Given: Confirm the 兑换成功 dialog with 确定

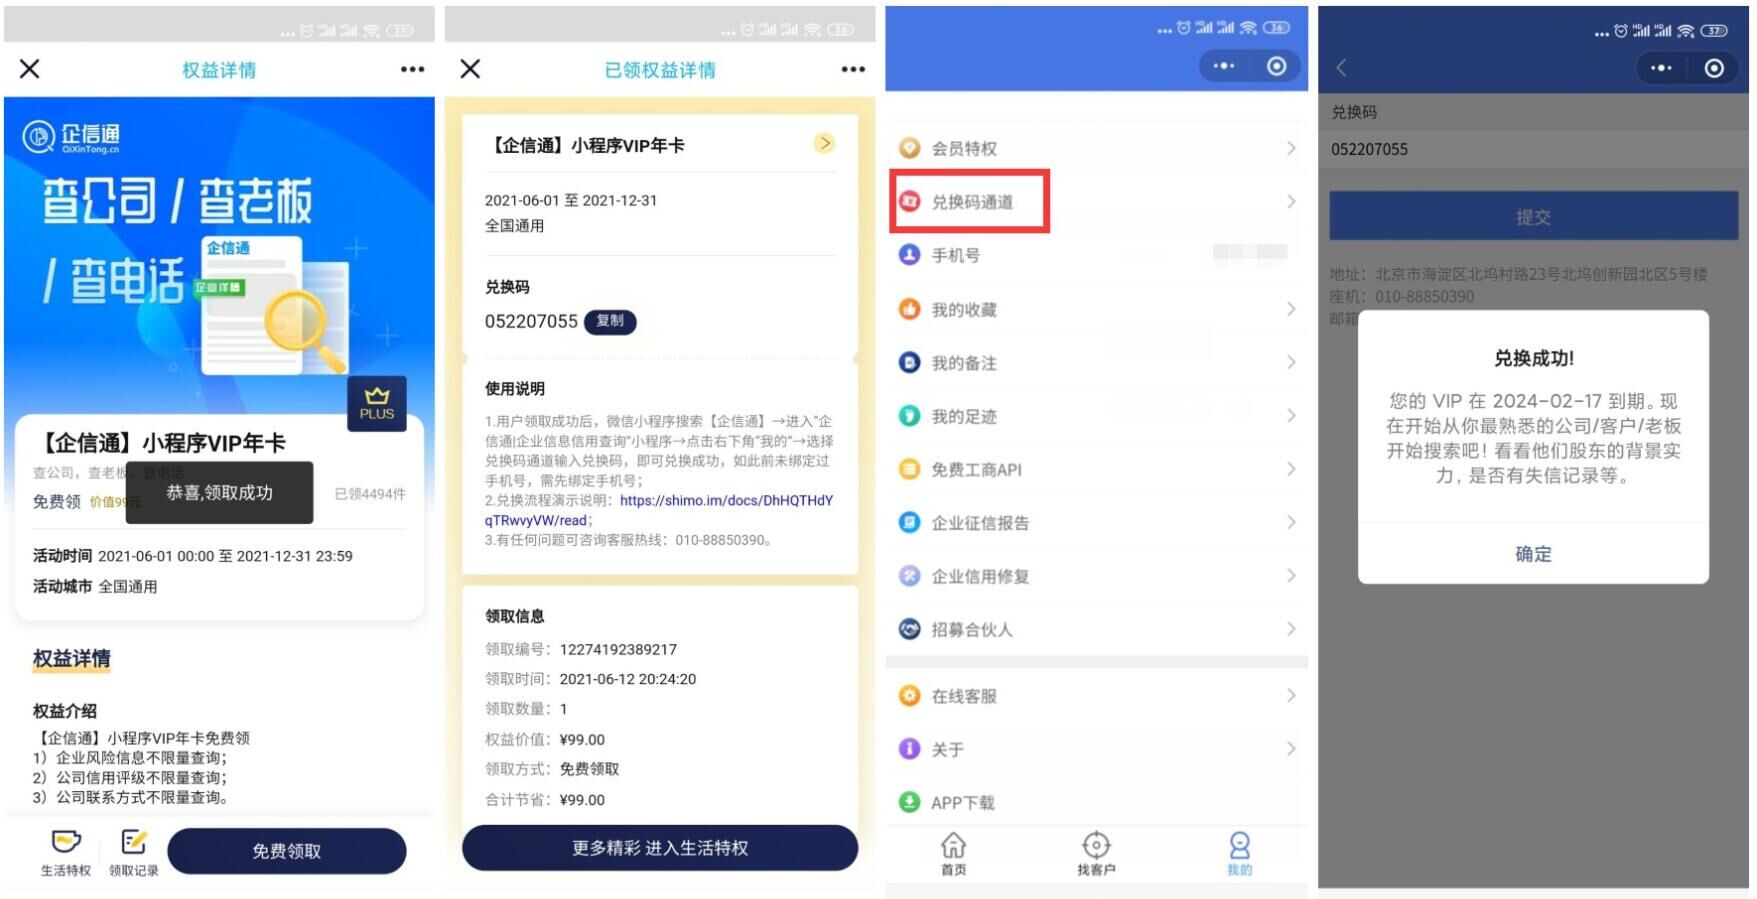Looking at the screenshot, I should point(1533,554).
